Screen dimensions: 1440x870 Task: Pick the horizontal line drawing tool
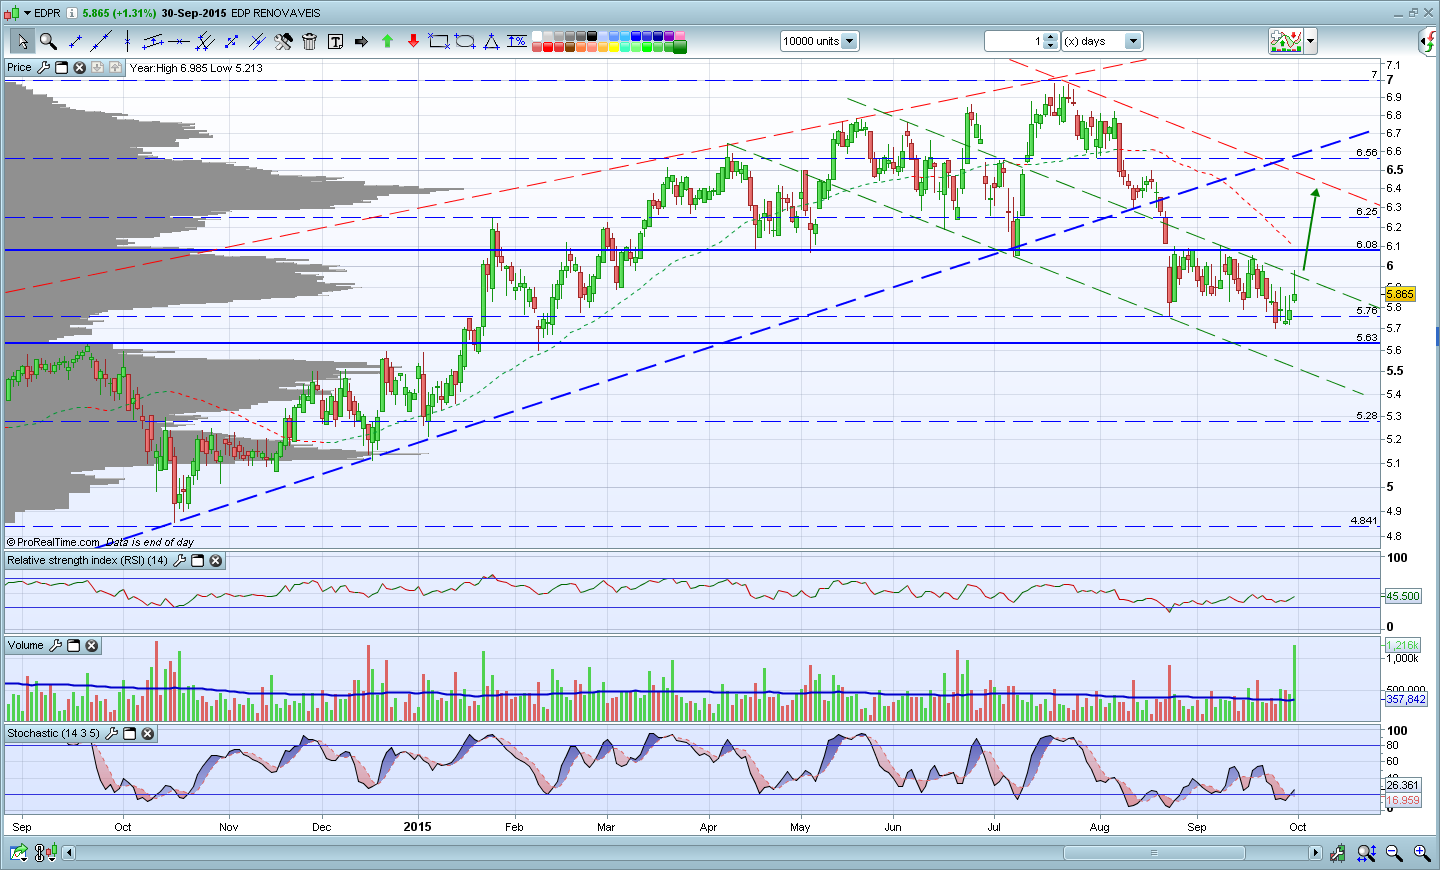pyautogui.click(x=179, y=41)
